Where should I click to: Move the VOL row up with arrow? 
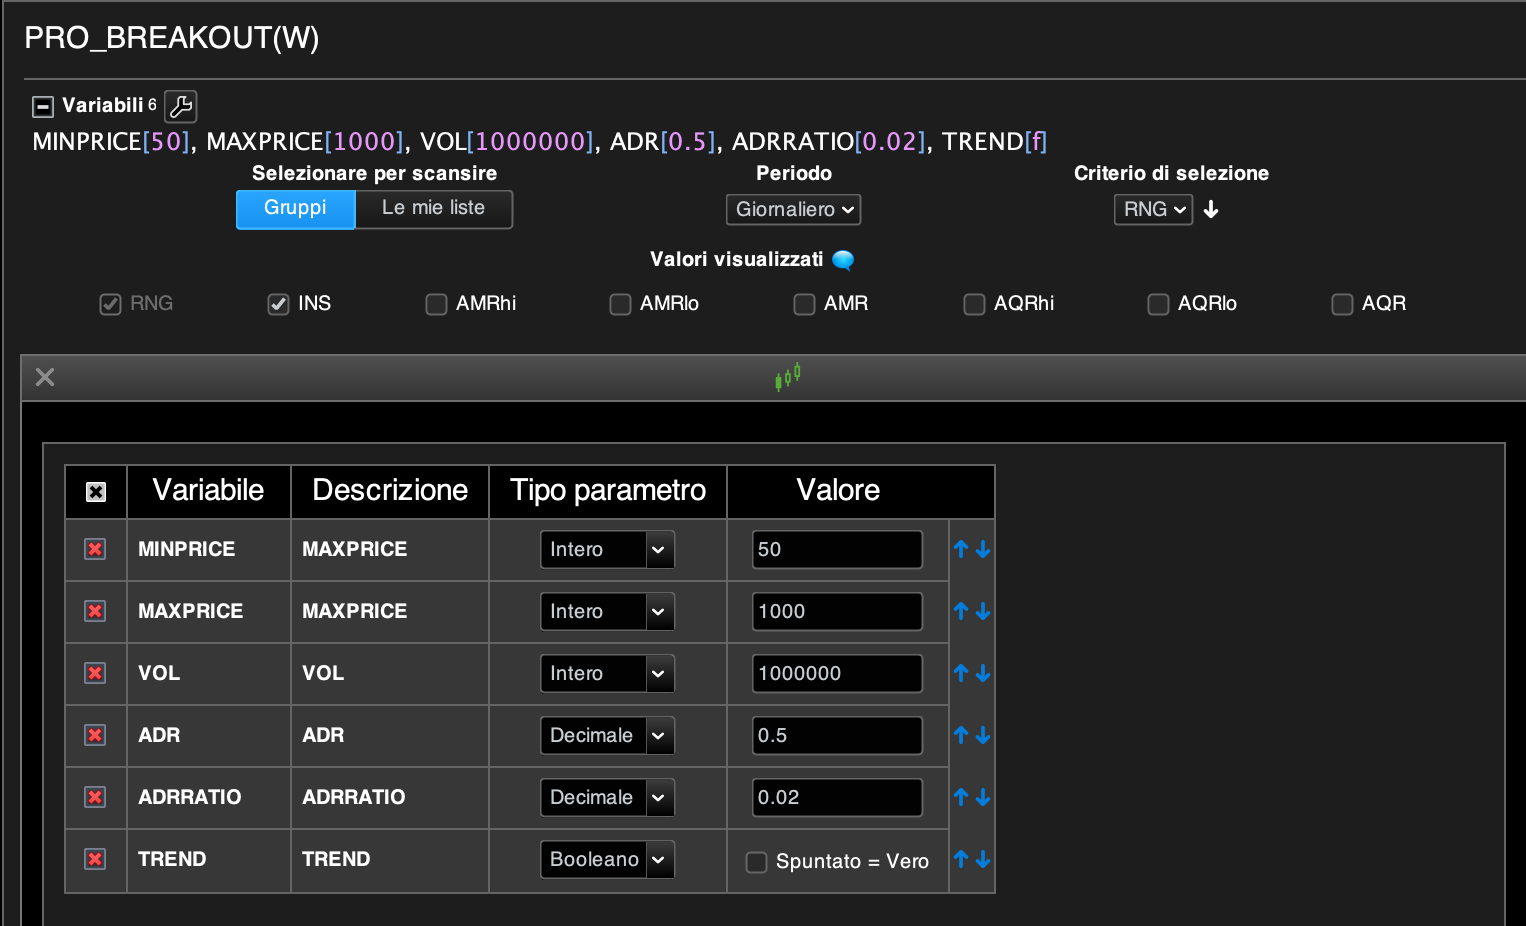coord(961,673)
